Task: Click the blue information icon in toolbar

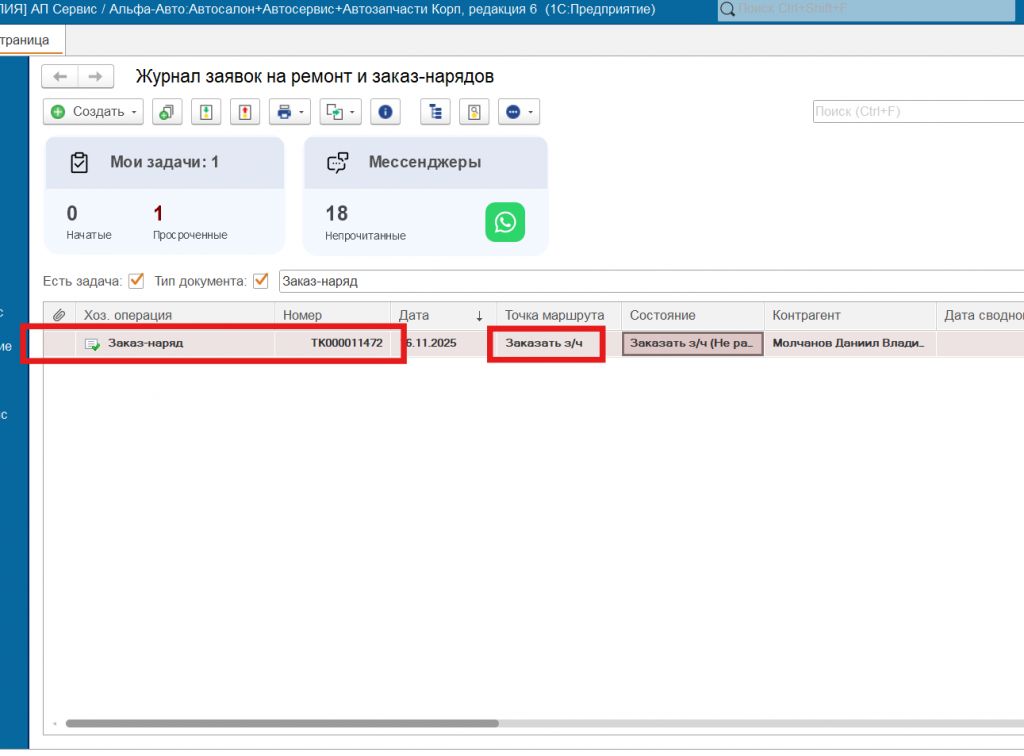Action: tap(385, 112)
